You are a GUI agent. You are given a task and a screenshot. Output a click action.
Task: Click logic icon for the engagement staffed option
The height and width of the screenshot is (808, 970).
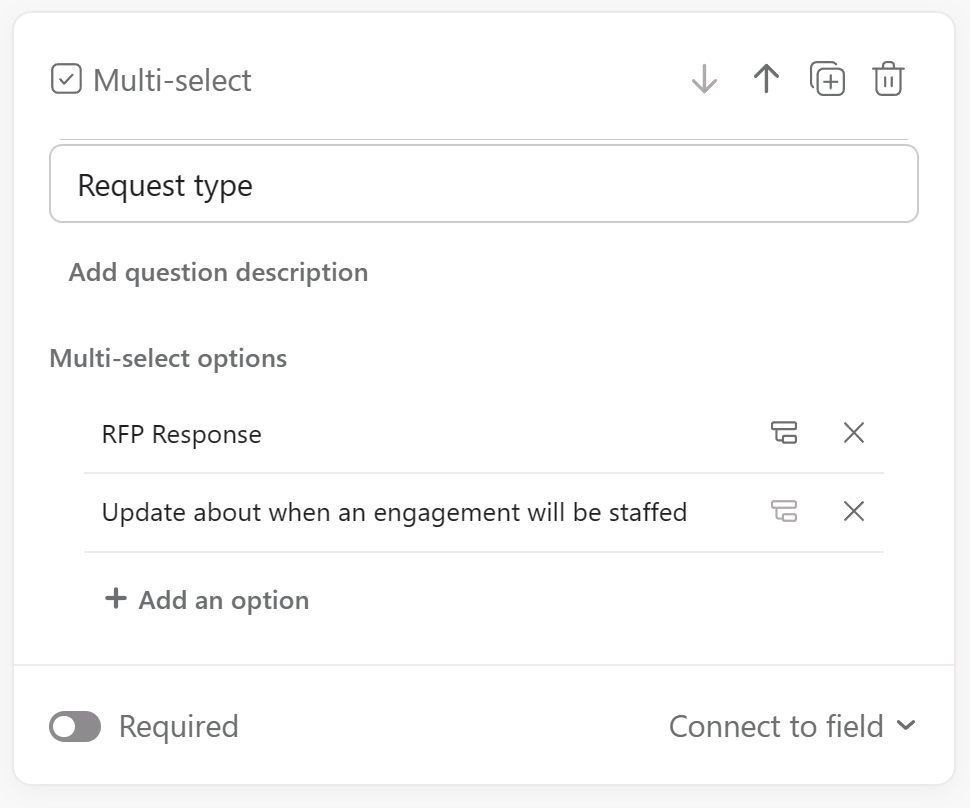[x=784, y=512]
